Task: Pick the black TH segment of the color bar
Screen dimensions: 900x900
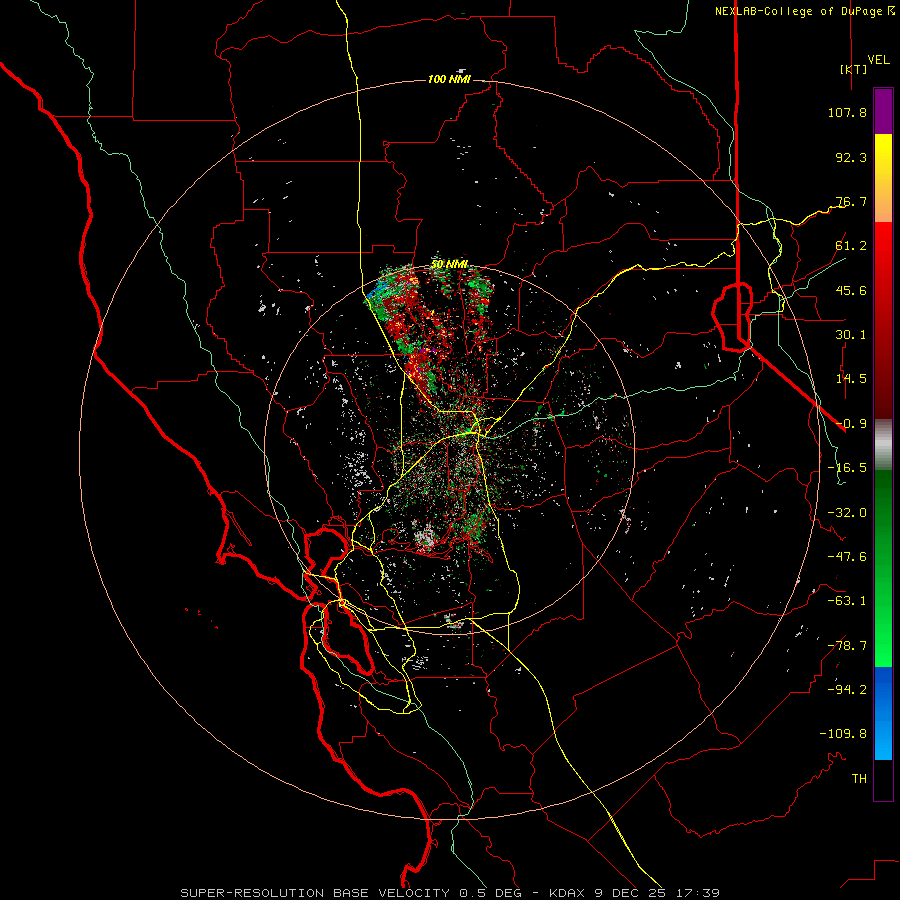Action: (x=883, y=780)
